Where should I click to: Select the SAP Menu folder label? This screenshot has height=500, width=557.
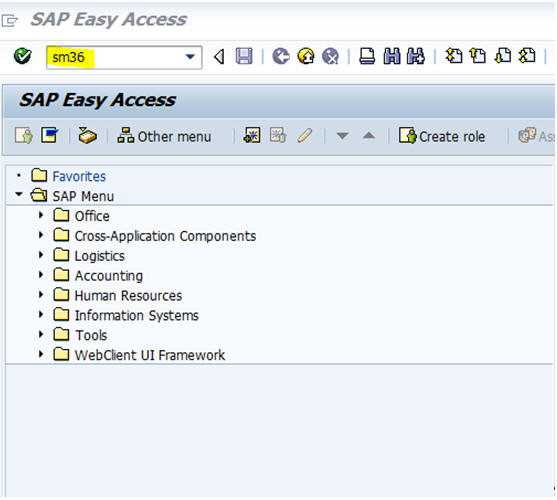point(83,196)
